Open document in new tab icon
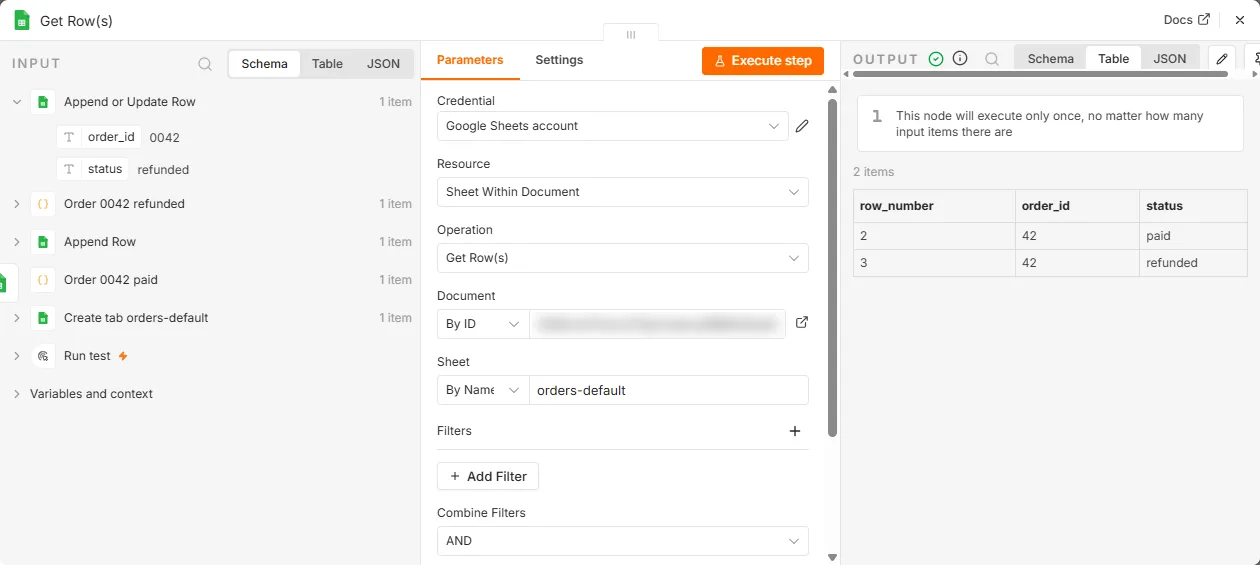This screenshot has height=565, width=1260. tap(801, 323)
